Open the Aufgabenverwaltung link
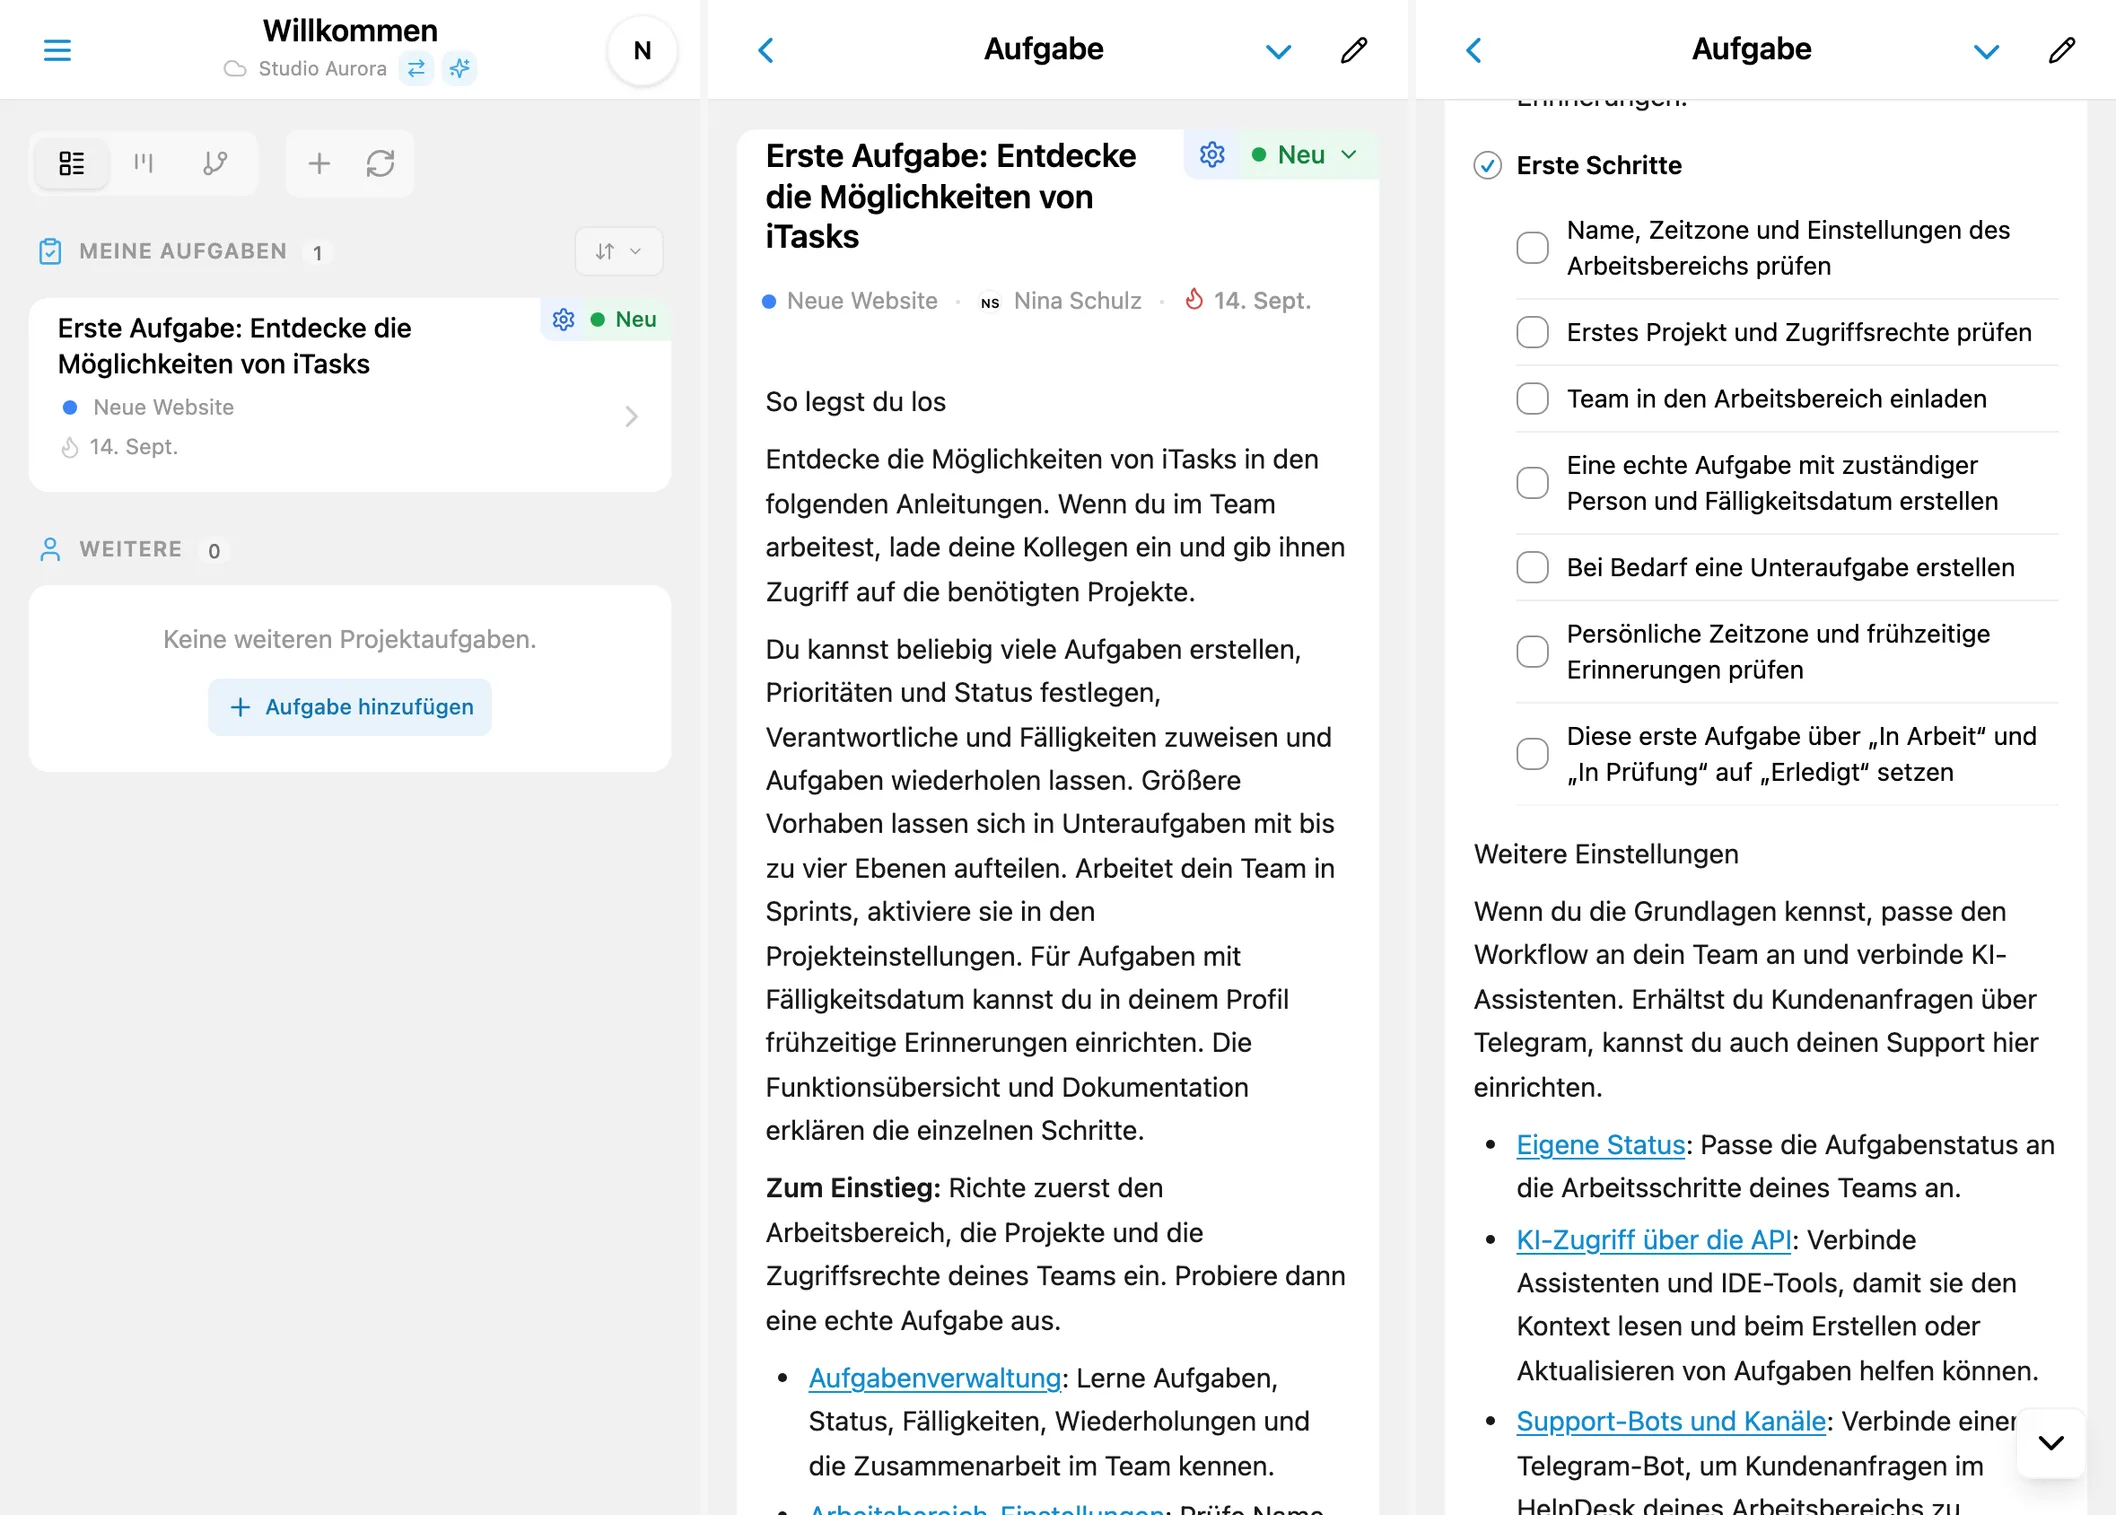The width and height of the screenshot is (2116, 1515). 934,1377
